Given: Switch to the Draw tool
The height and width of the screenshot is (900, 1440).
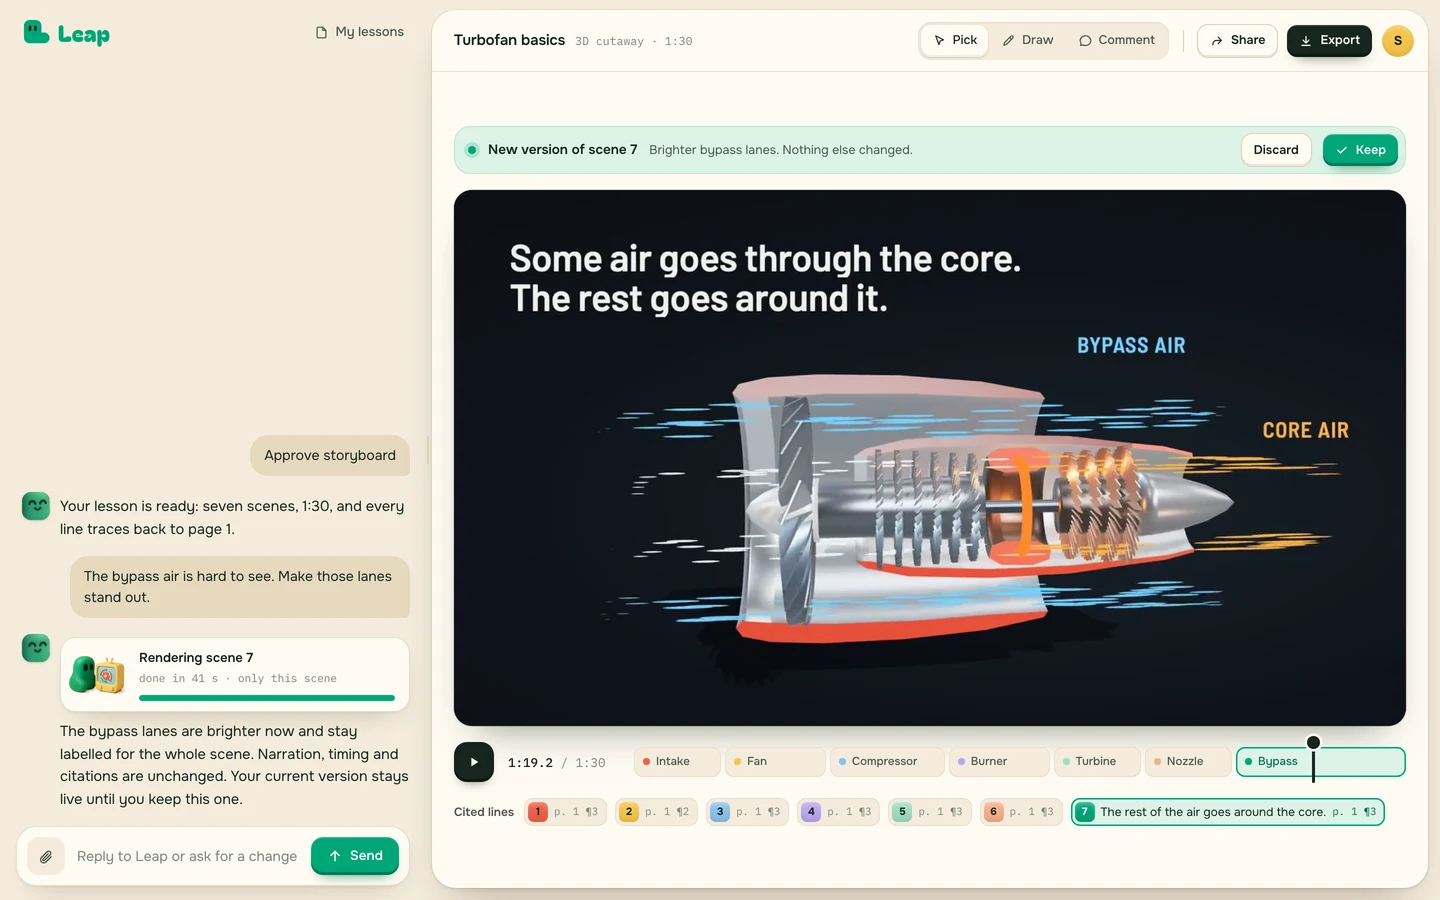Looking at the screenshot, I should [1028, 40].
